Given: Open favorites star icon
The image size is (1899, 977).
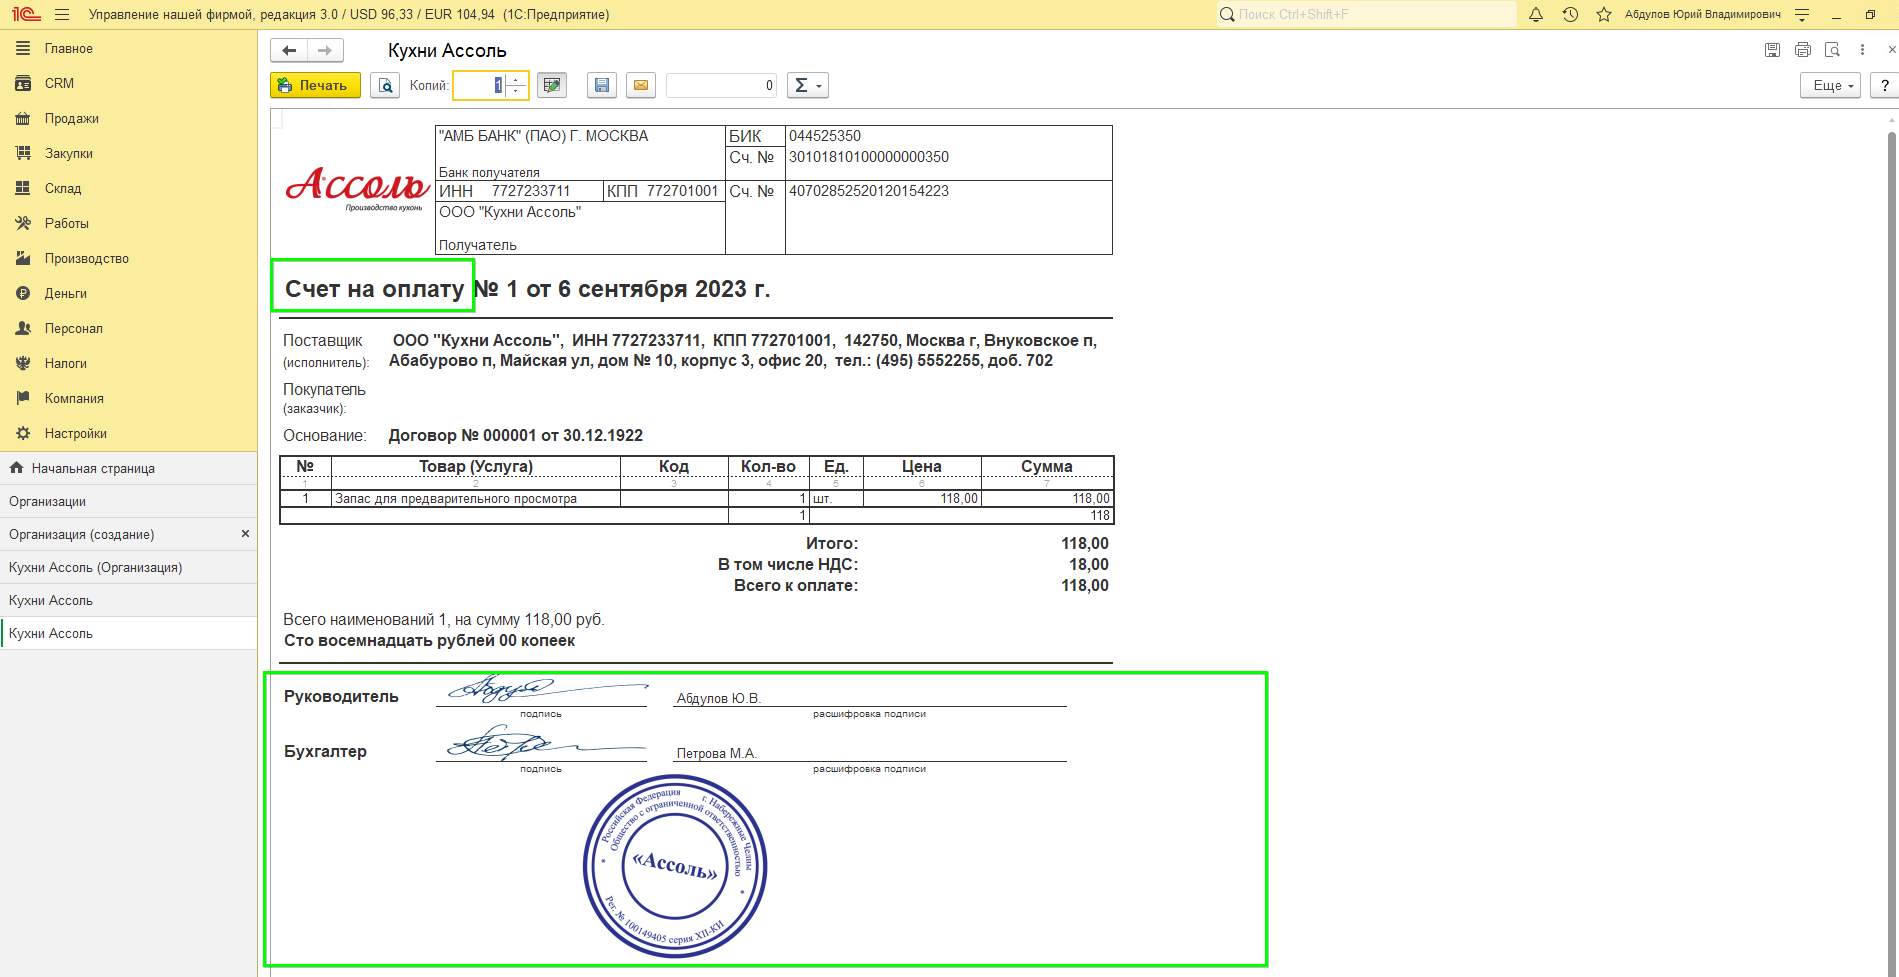Looking at the screenshot, I should (x=1604, y=15).
